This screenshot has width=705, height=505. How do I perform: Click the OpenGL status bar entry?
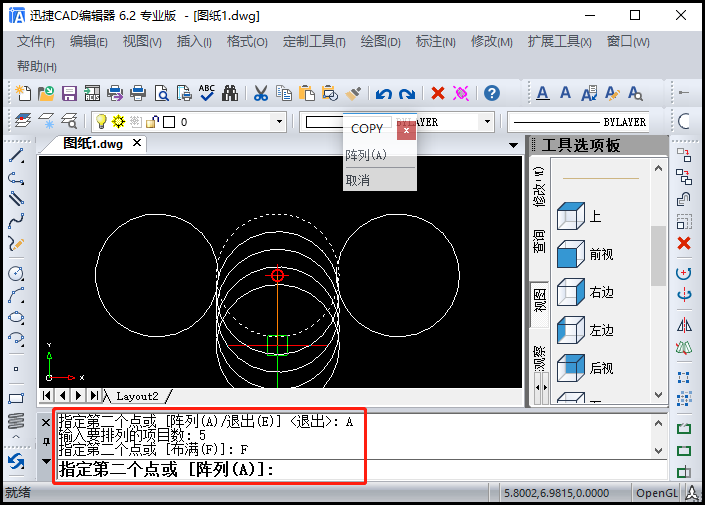[657, 493]
